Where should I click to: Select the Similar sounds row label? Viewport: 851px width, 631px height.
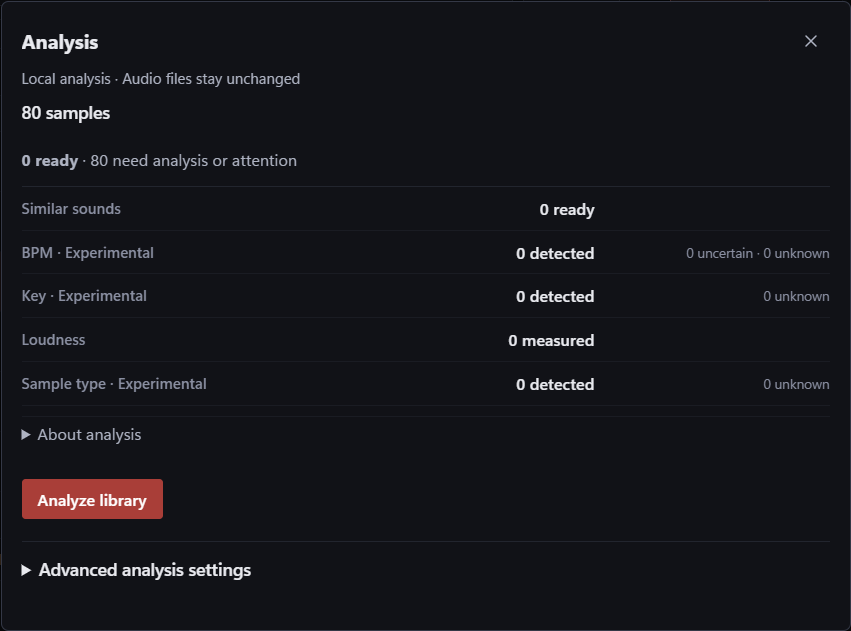[71, 209]
